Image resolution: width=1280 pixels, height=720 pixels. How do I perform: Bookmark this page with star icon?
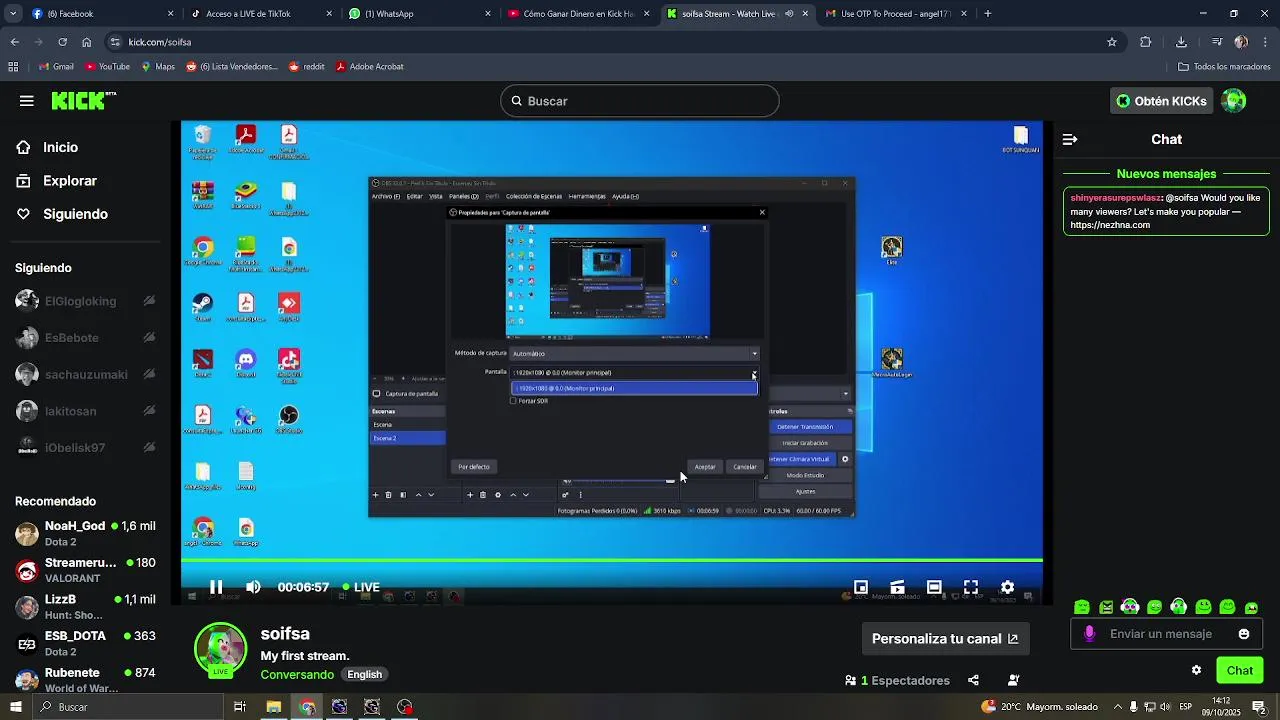point(1111,42)
